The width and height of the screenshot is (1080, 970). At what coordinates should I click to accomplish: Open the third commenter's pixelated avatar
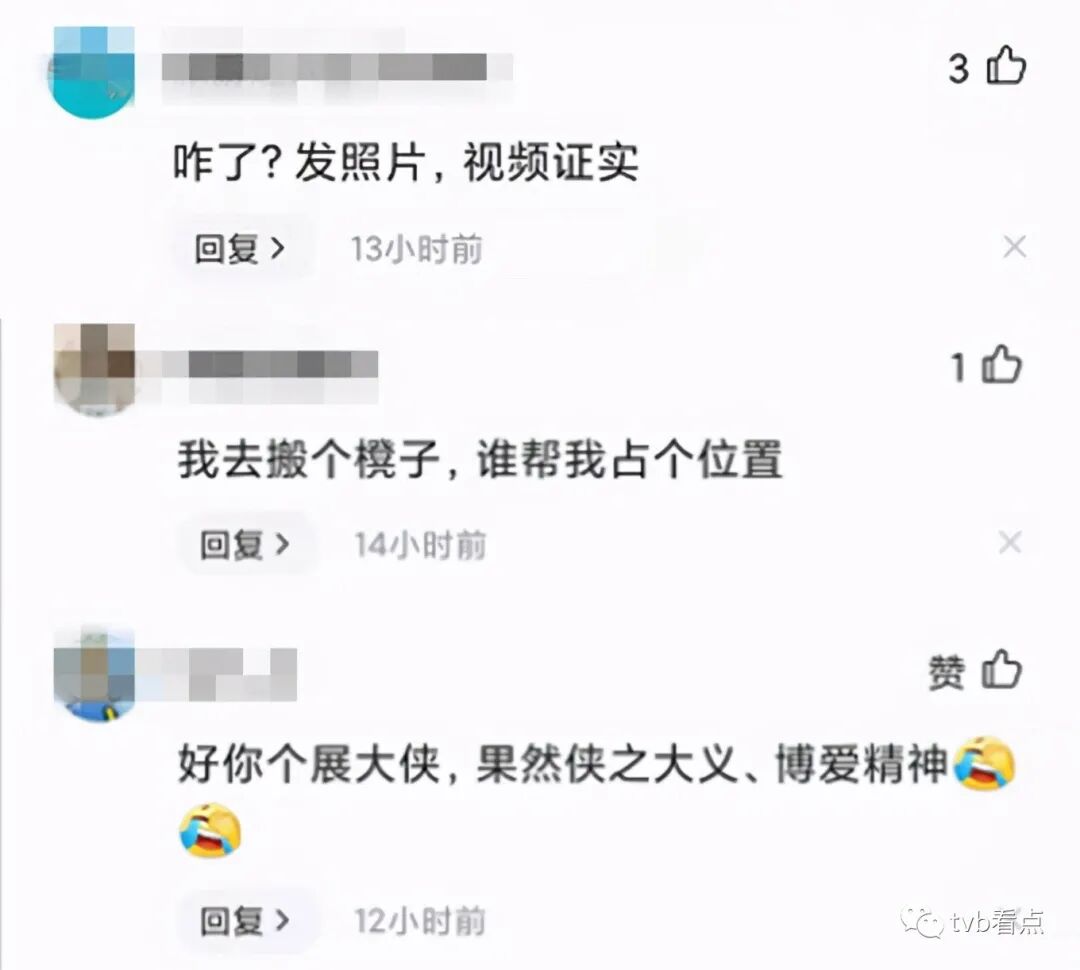(94, 673)
